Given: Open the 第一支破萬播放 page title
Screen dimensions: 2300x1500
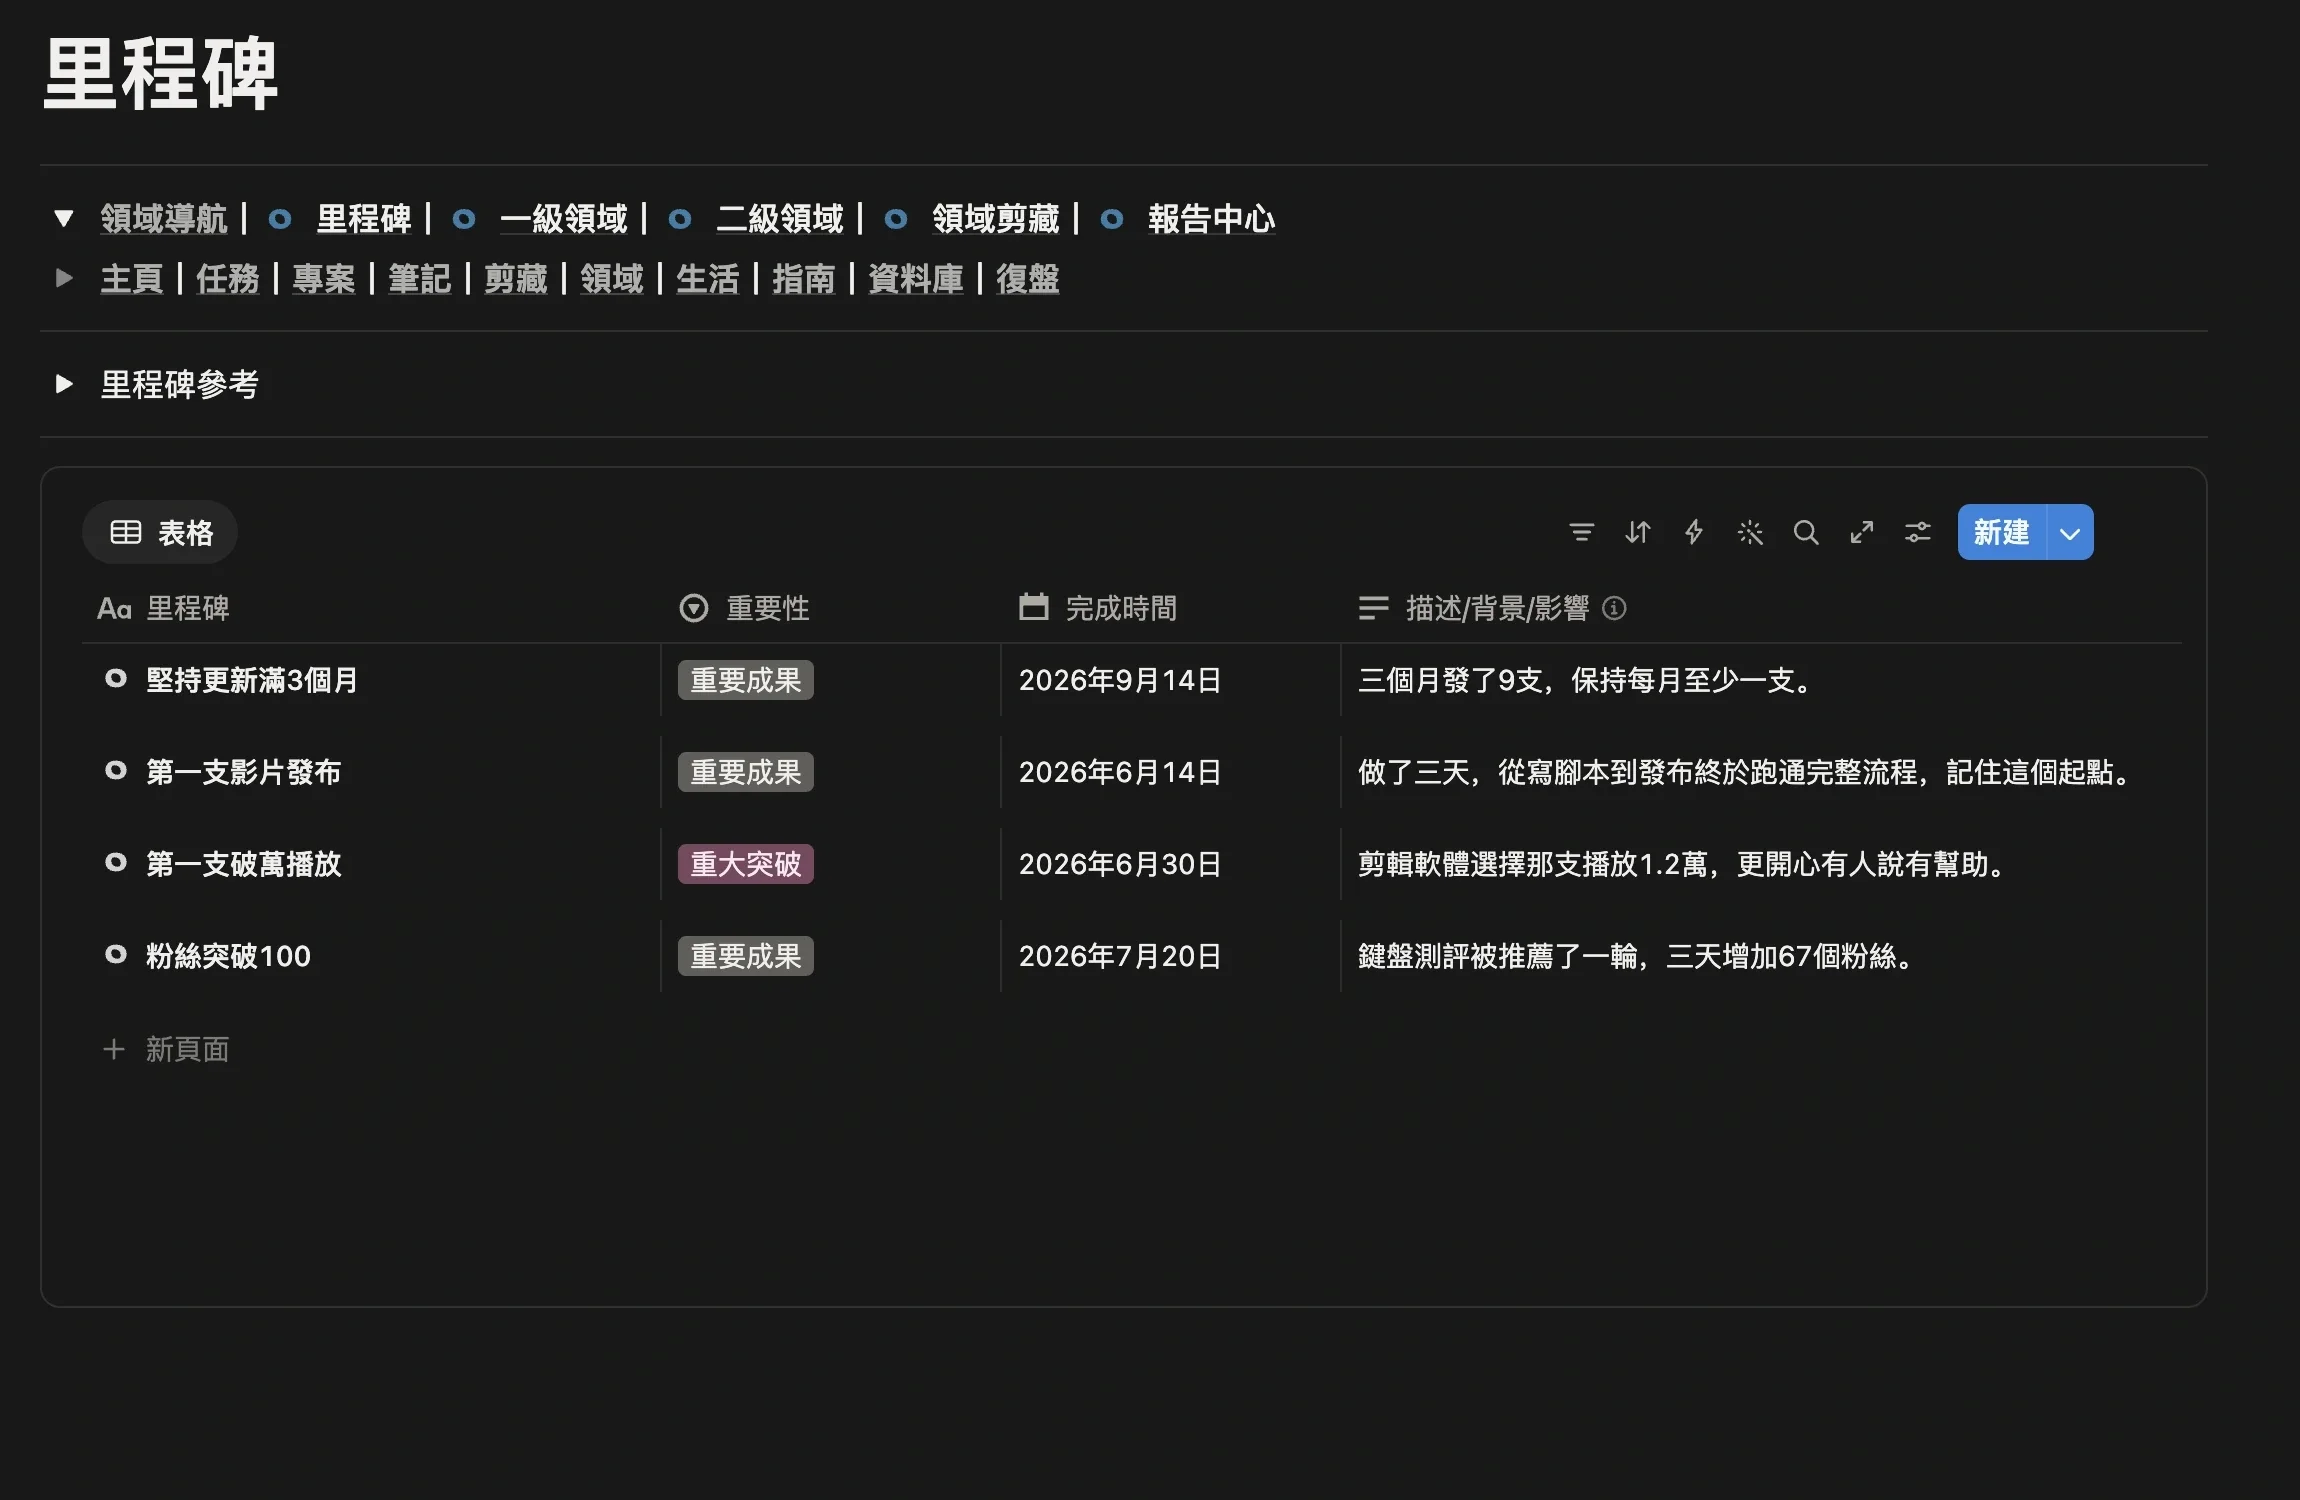Looking at the screenshot, I should pos(244,864).
